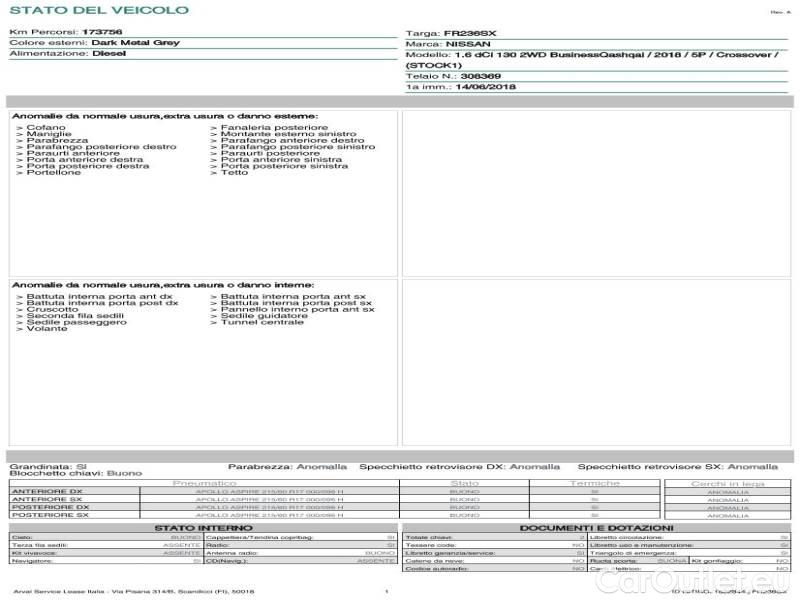The height and width of the screenshot is (600, 800).
Task: Click the 'danno esterne' anomalies section heading
Action: (x=165, y=116)
